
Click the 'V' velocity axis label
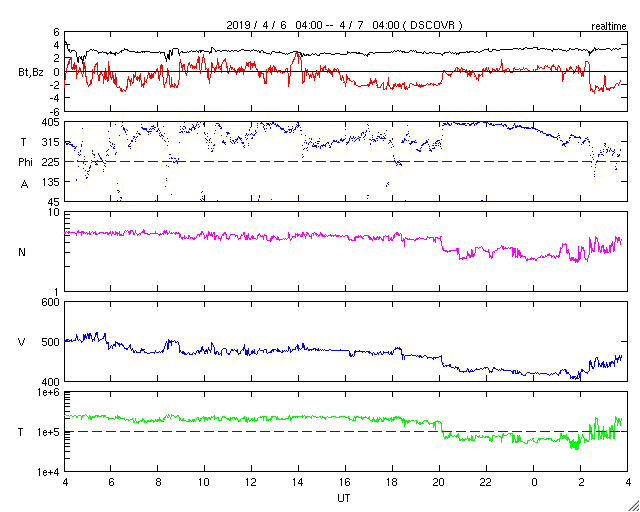22,342
